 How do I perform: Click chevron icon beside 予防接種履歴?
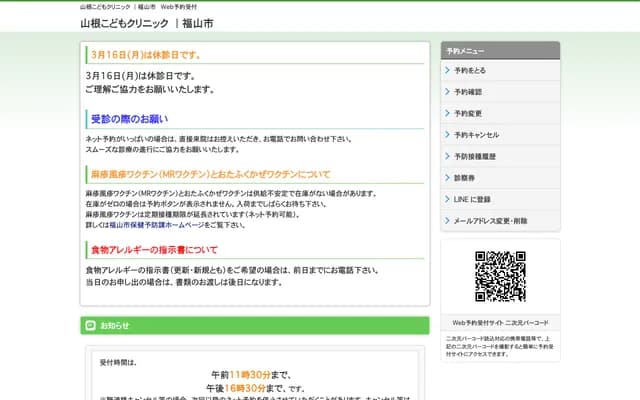coord(447,156)
